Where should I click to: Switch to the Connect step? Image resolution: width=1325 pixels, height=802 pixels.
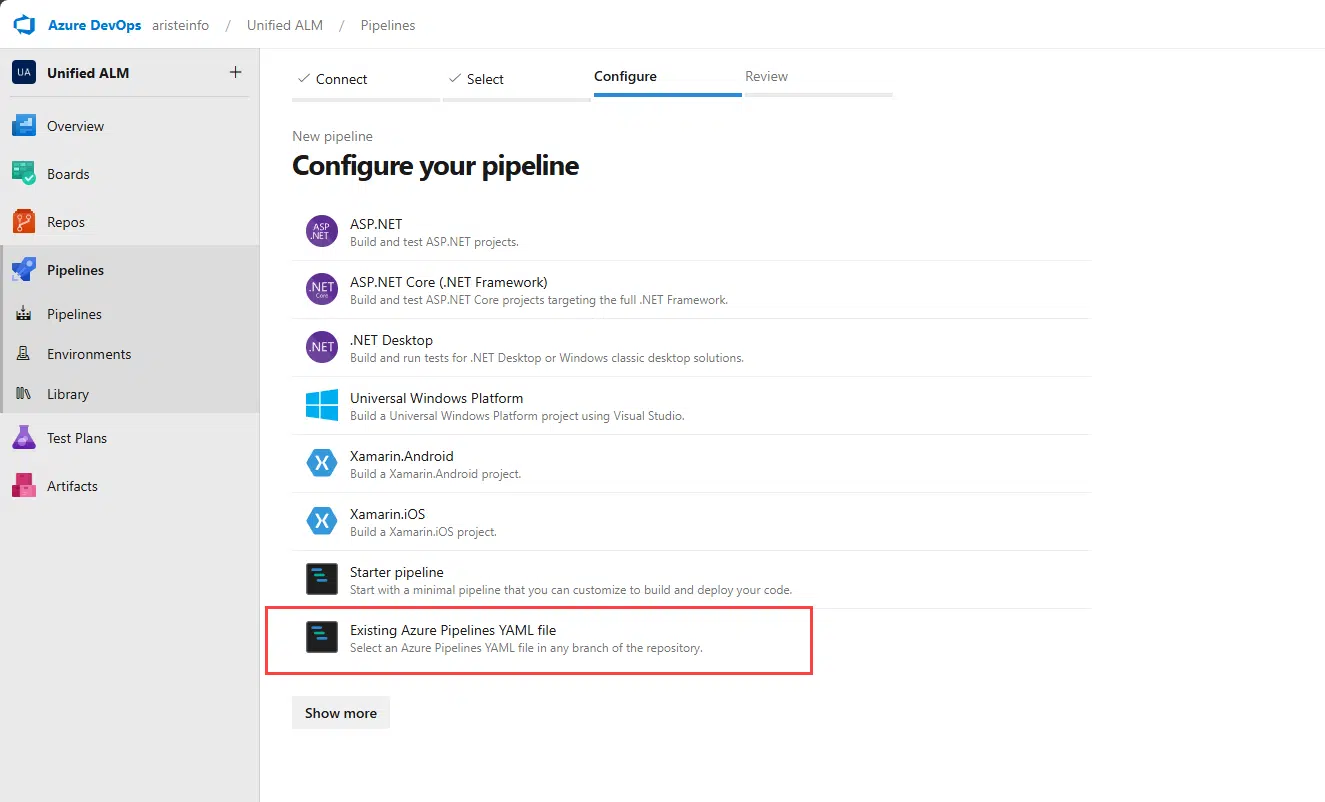[340, 78]
